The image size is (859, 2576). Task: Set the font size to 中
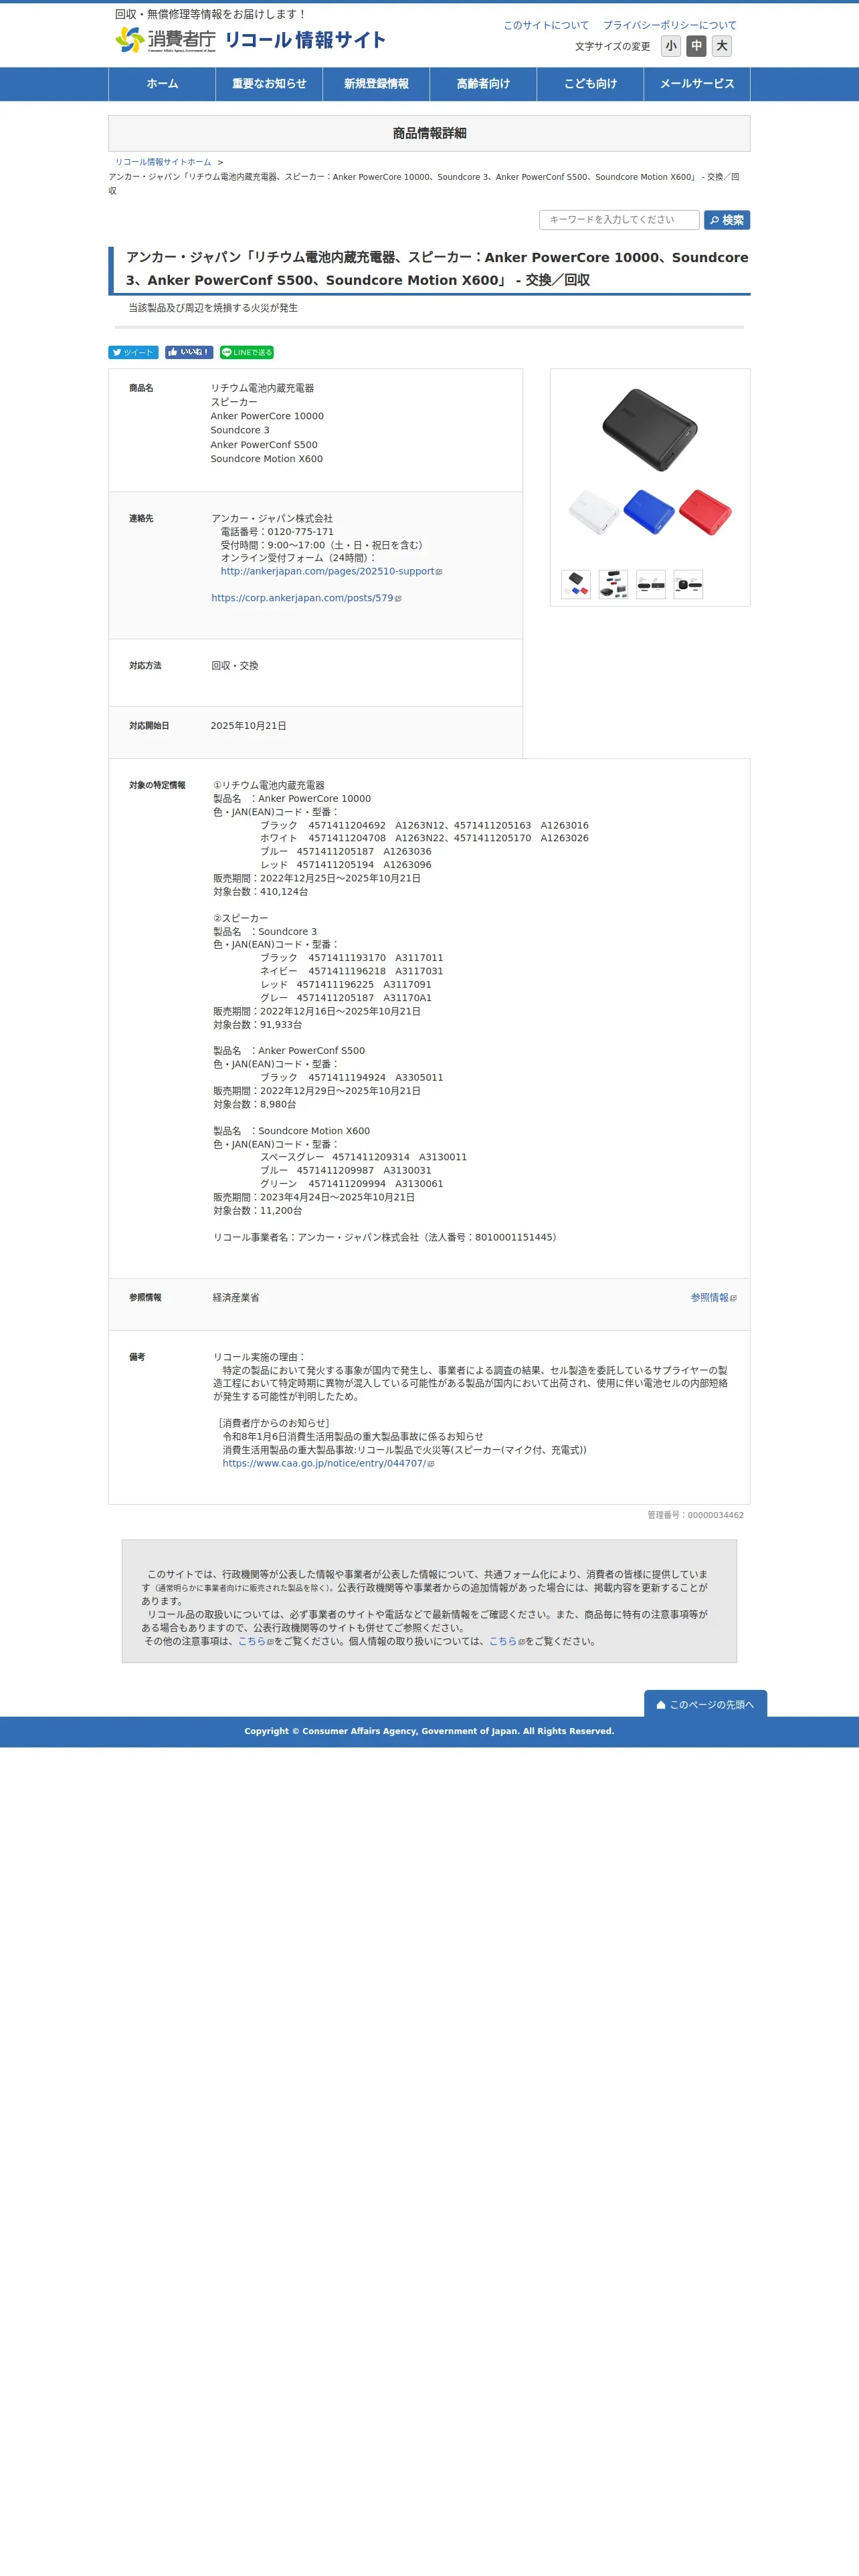[x=696, y=46]
